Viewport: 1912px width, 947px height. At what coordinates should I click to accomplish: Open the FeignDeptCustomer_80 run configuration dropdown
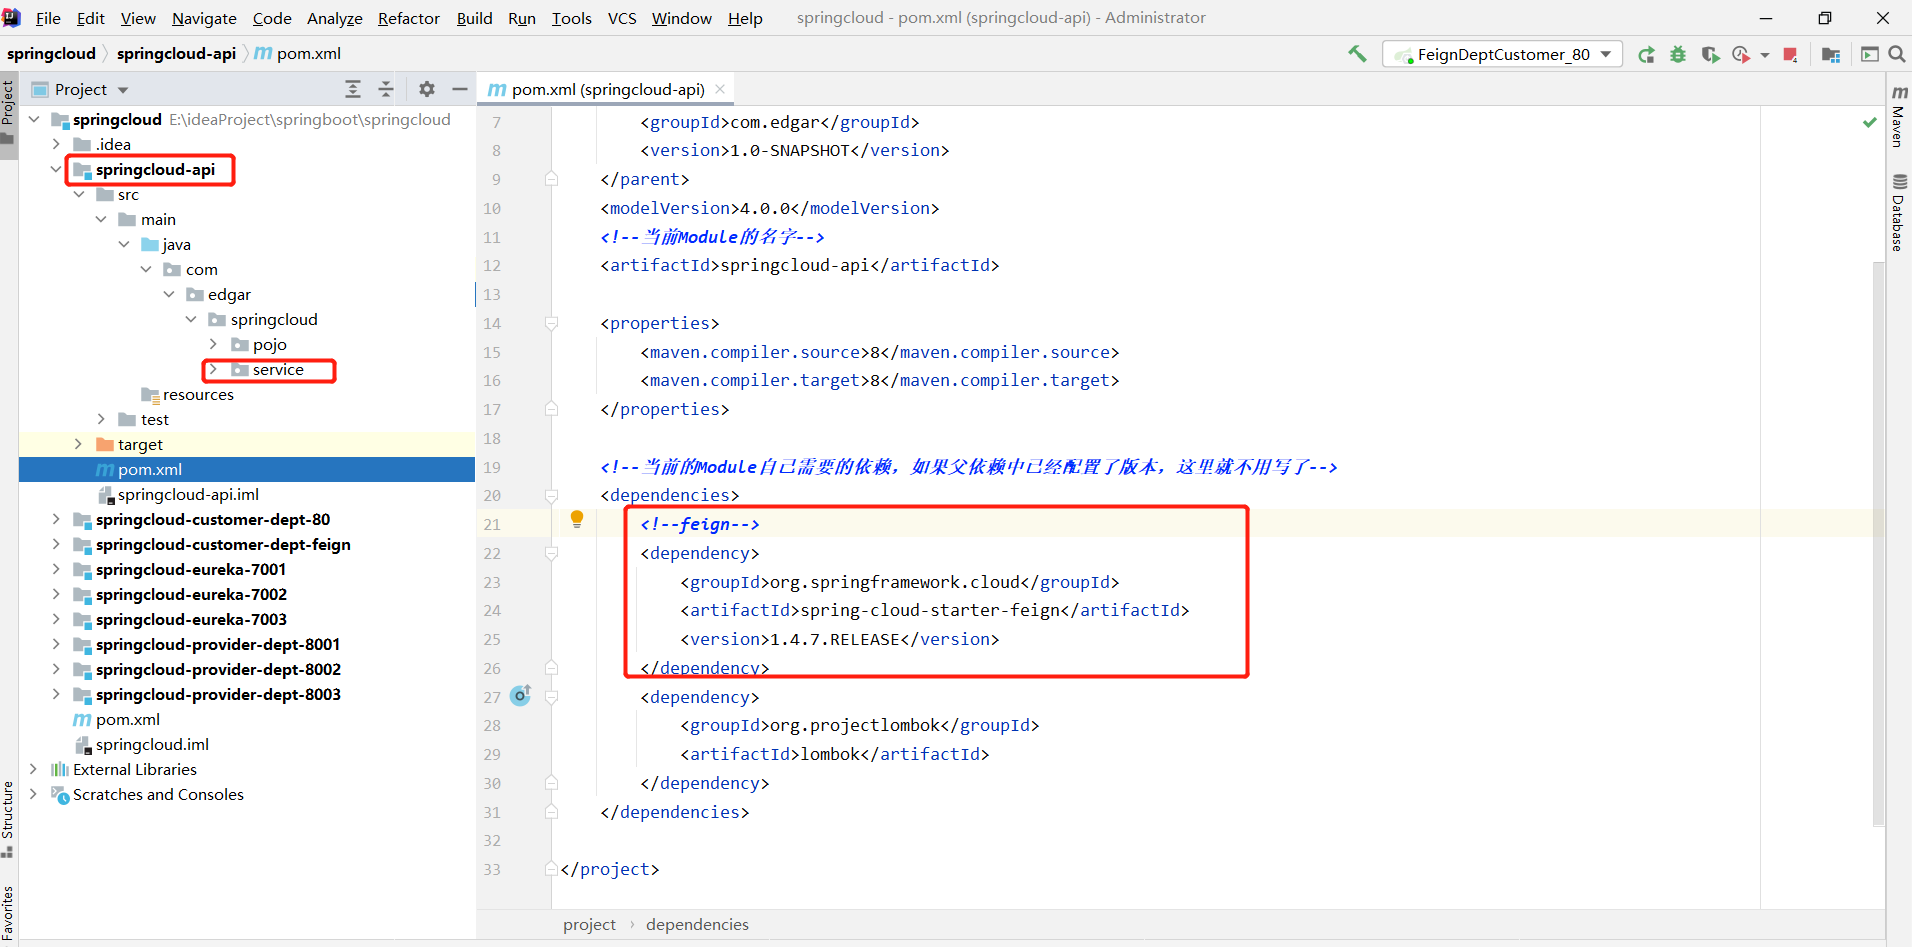coord(1502,54)
